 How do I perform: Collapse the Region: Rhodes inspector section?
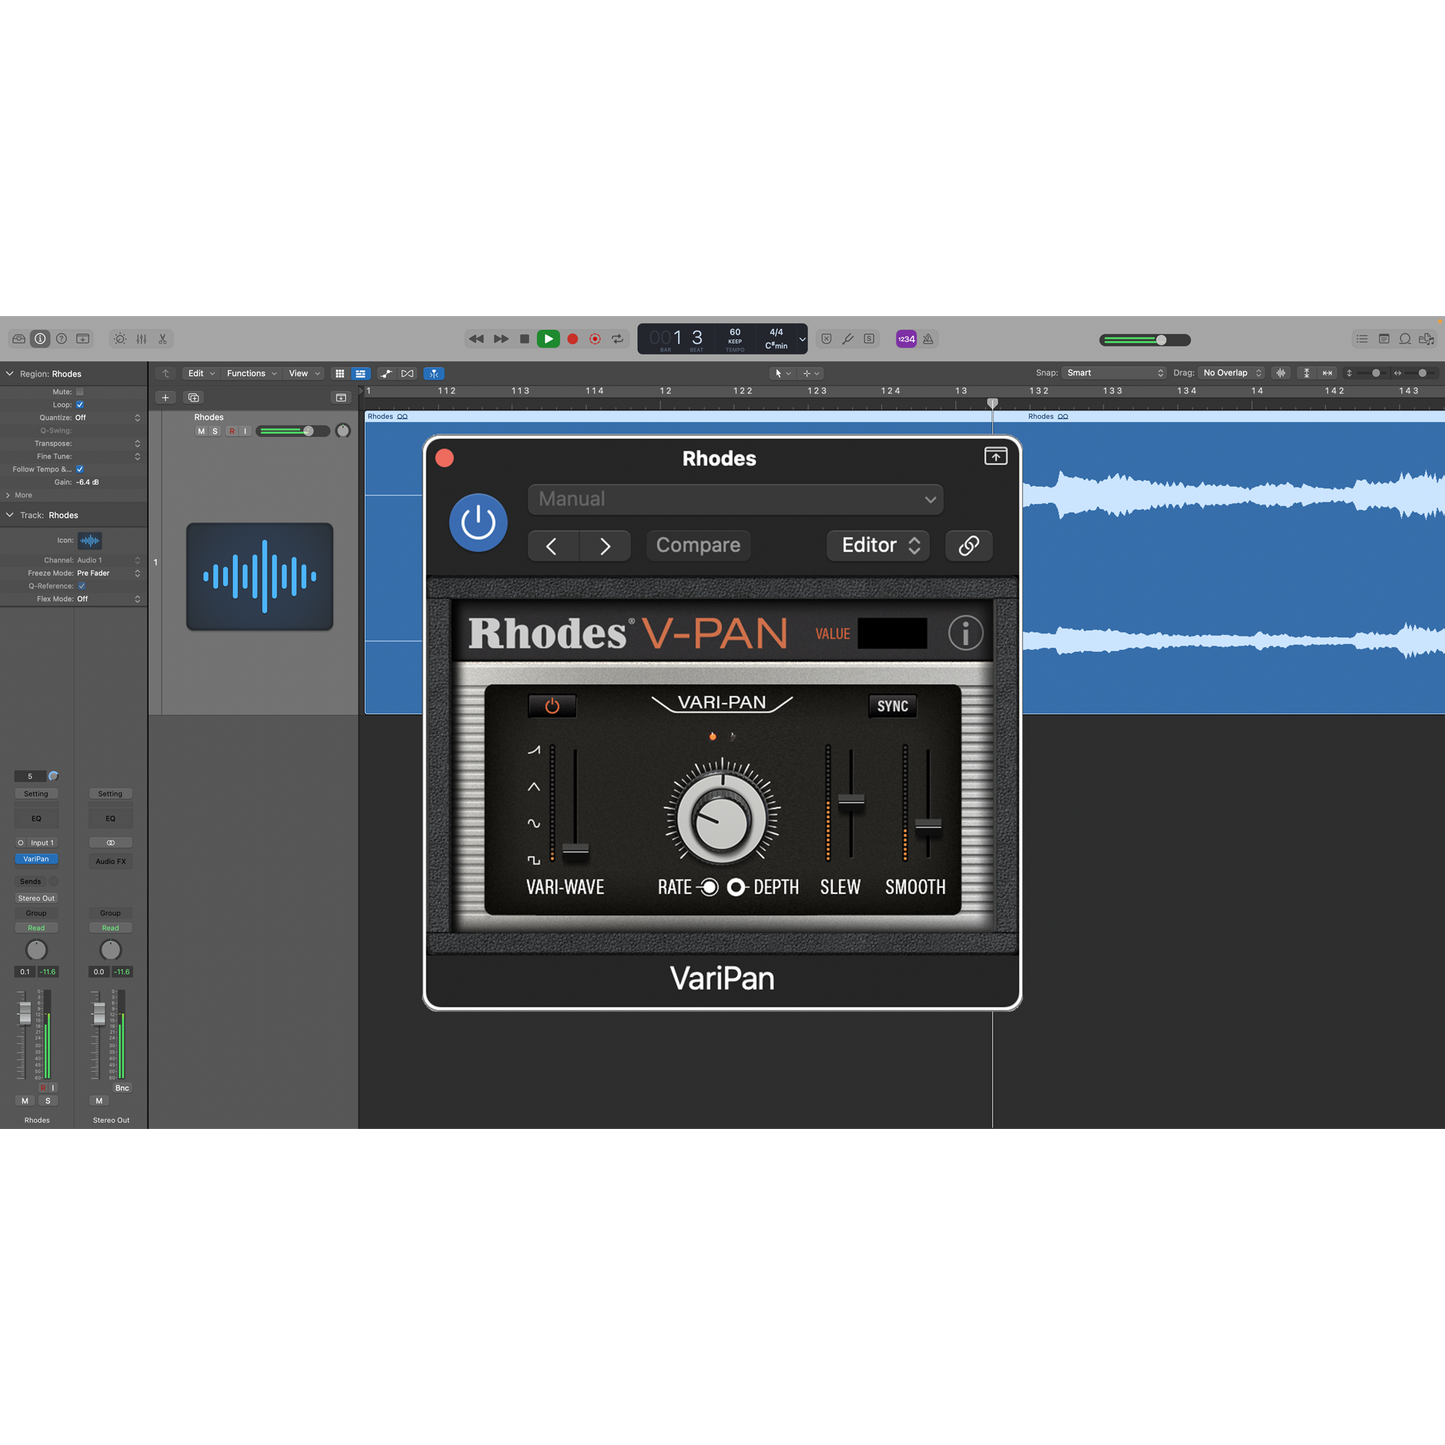click(x=10, y=374)
